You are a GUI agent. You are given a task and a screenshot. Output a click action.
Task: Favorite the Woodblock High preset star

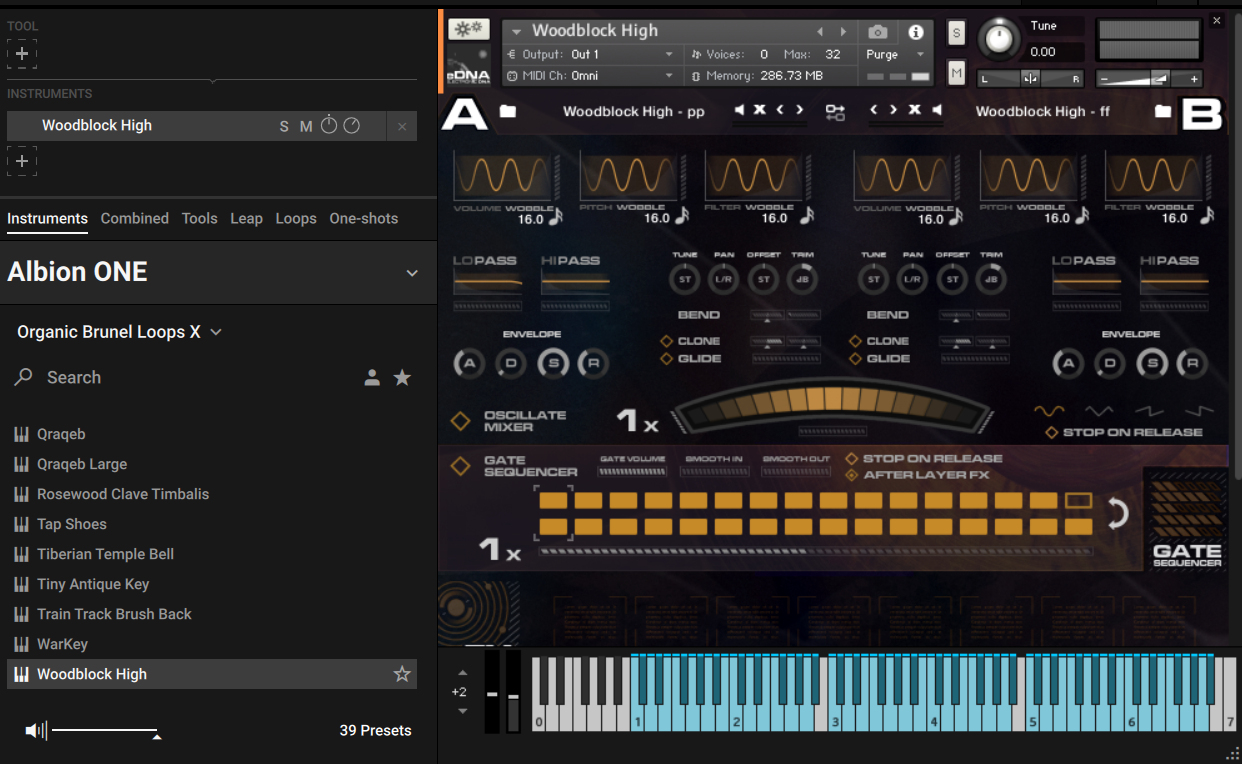pyautogui.click(x=402, y=674)
